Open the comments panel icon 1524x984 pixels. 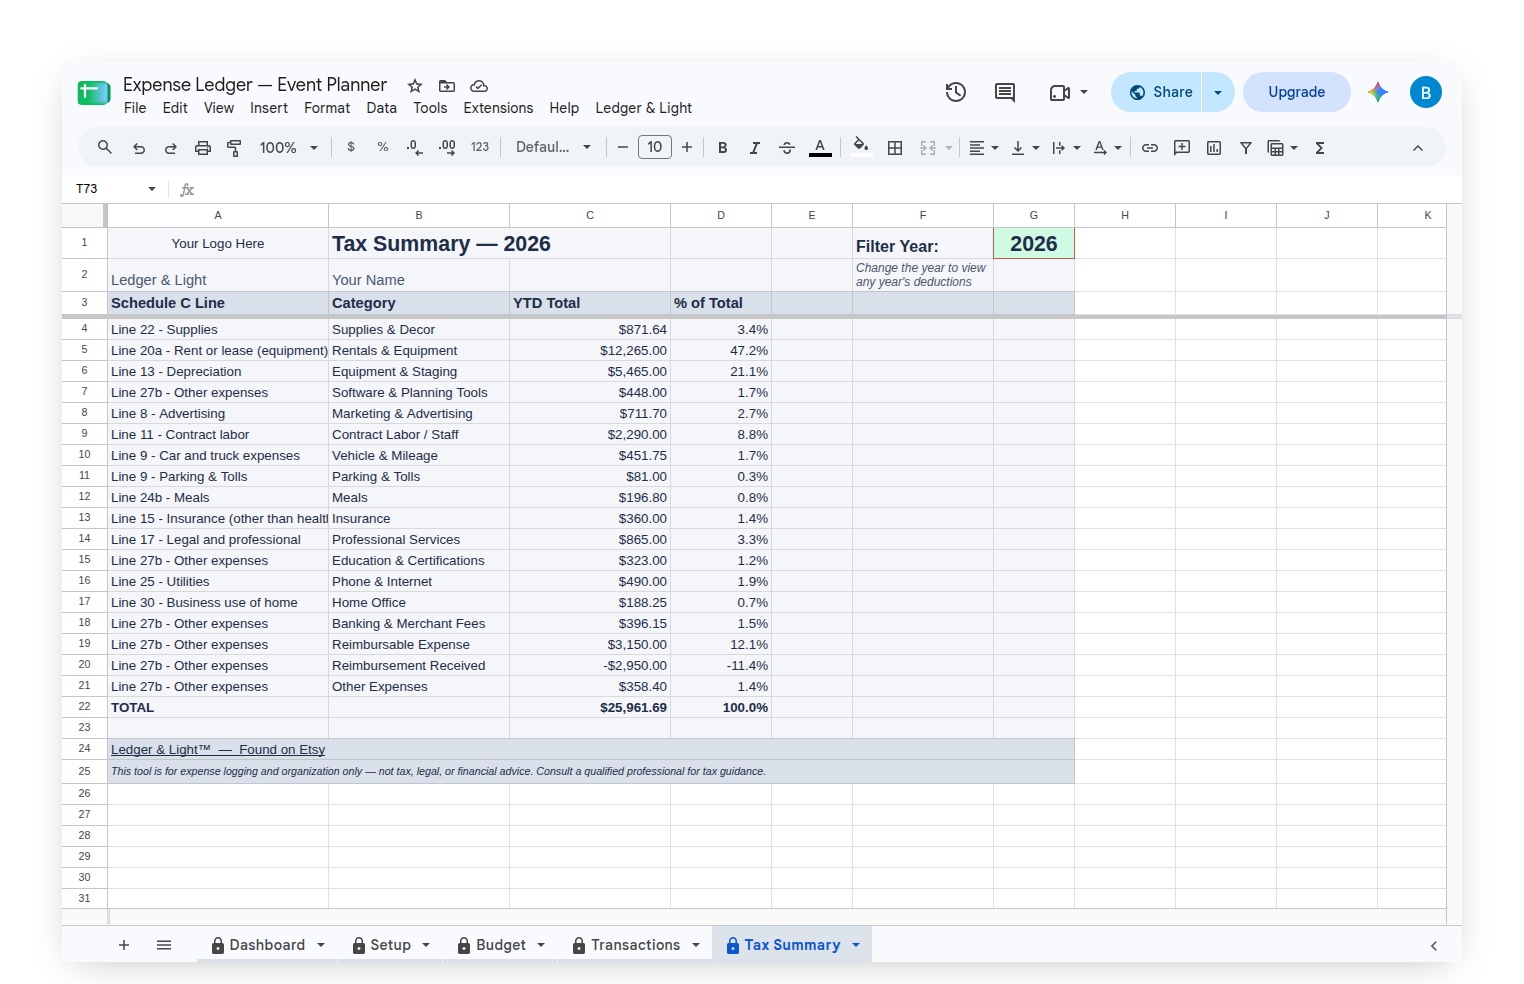point(1005,92)
